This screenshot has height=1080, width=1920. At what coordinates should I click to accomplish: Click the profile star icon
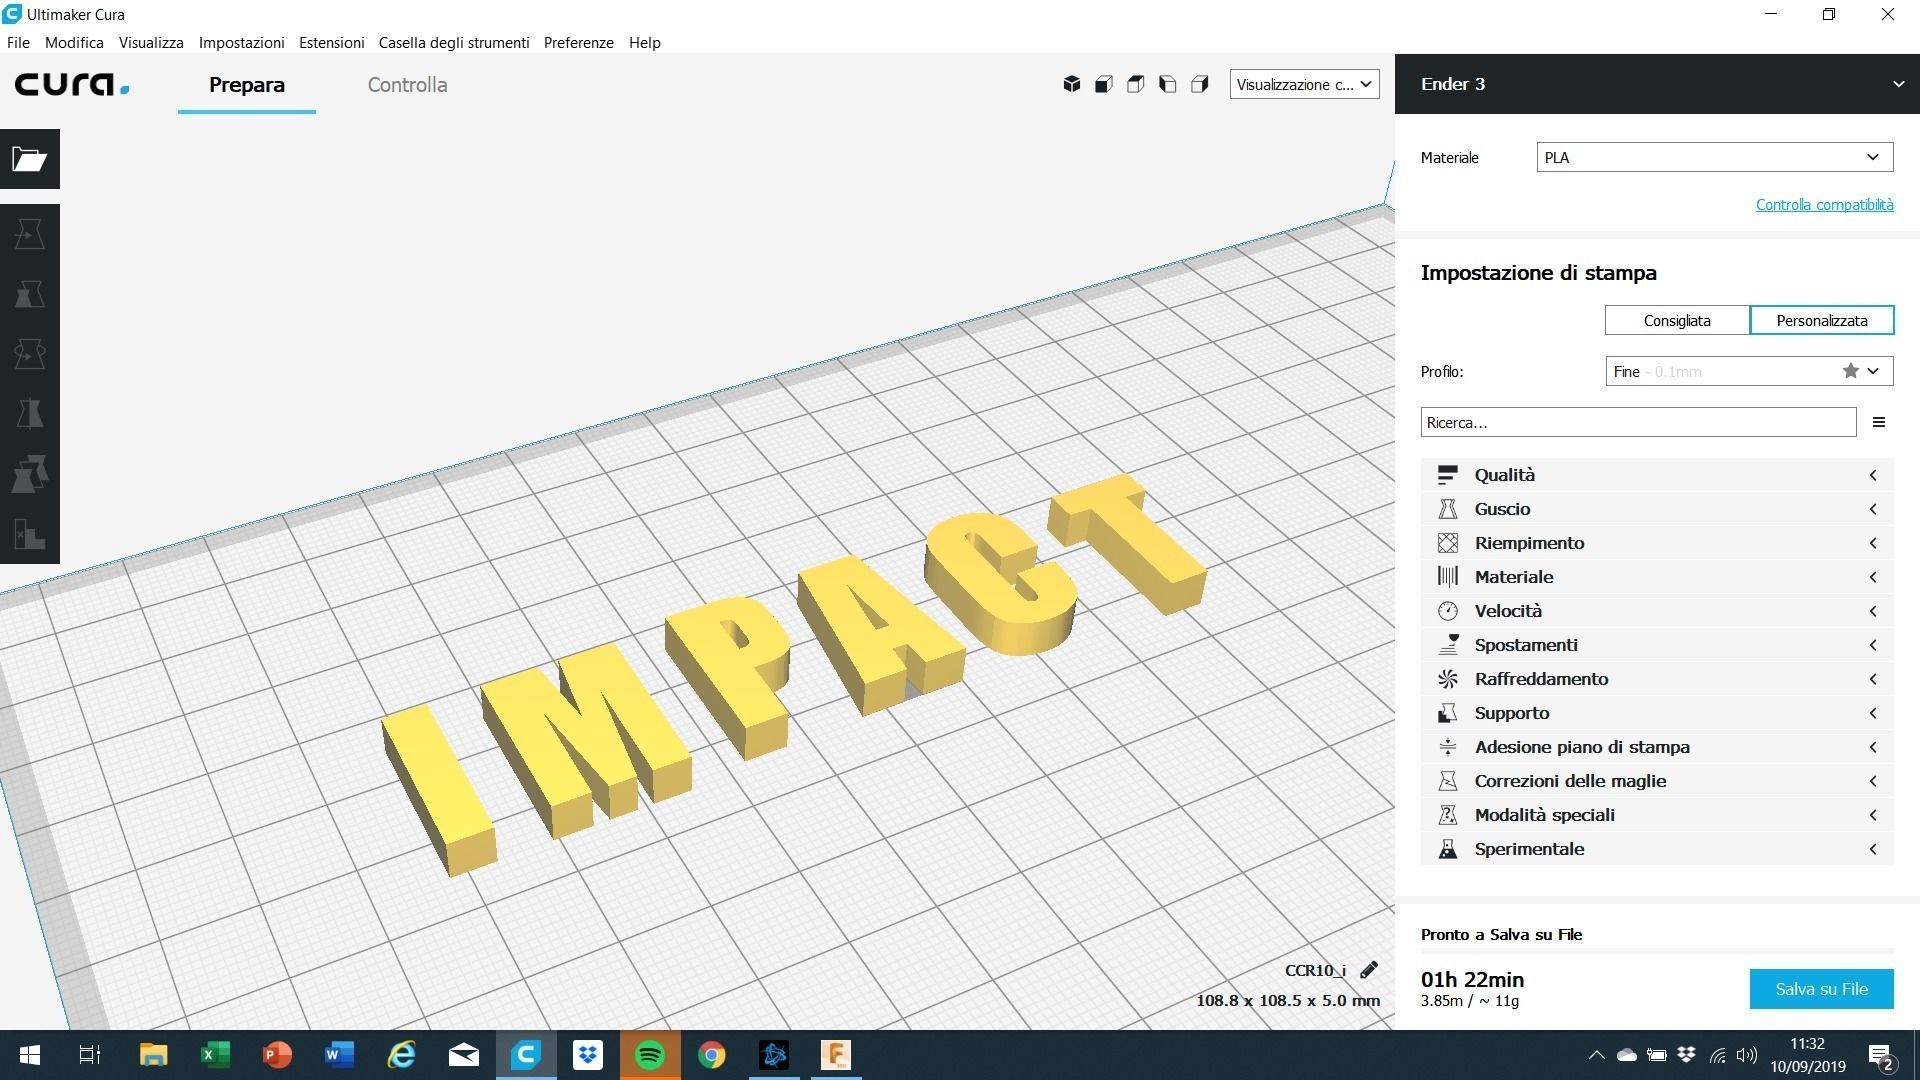coord(1851,371)
